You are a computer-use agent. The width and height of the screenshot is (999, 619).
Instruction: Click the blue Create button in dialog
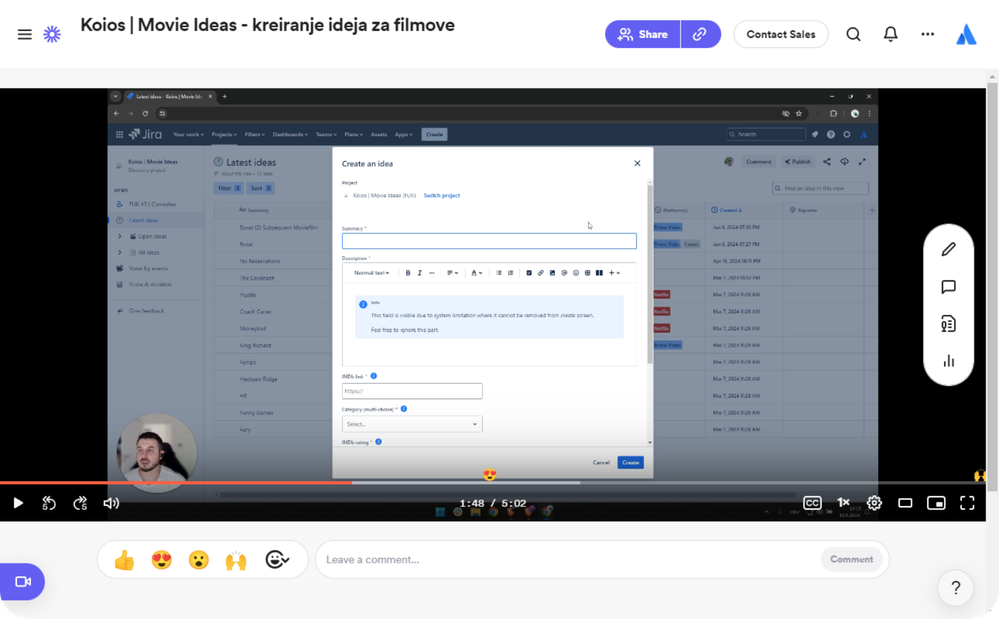coord(630,462)
